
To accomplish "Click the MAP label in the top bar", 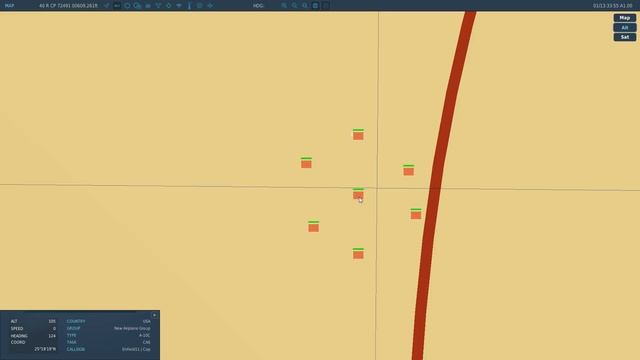I will tap(9, 6).
